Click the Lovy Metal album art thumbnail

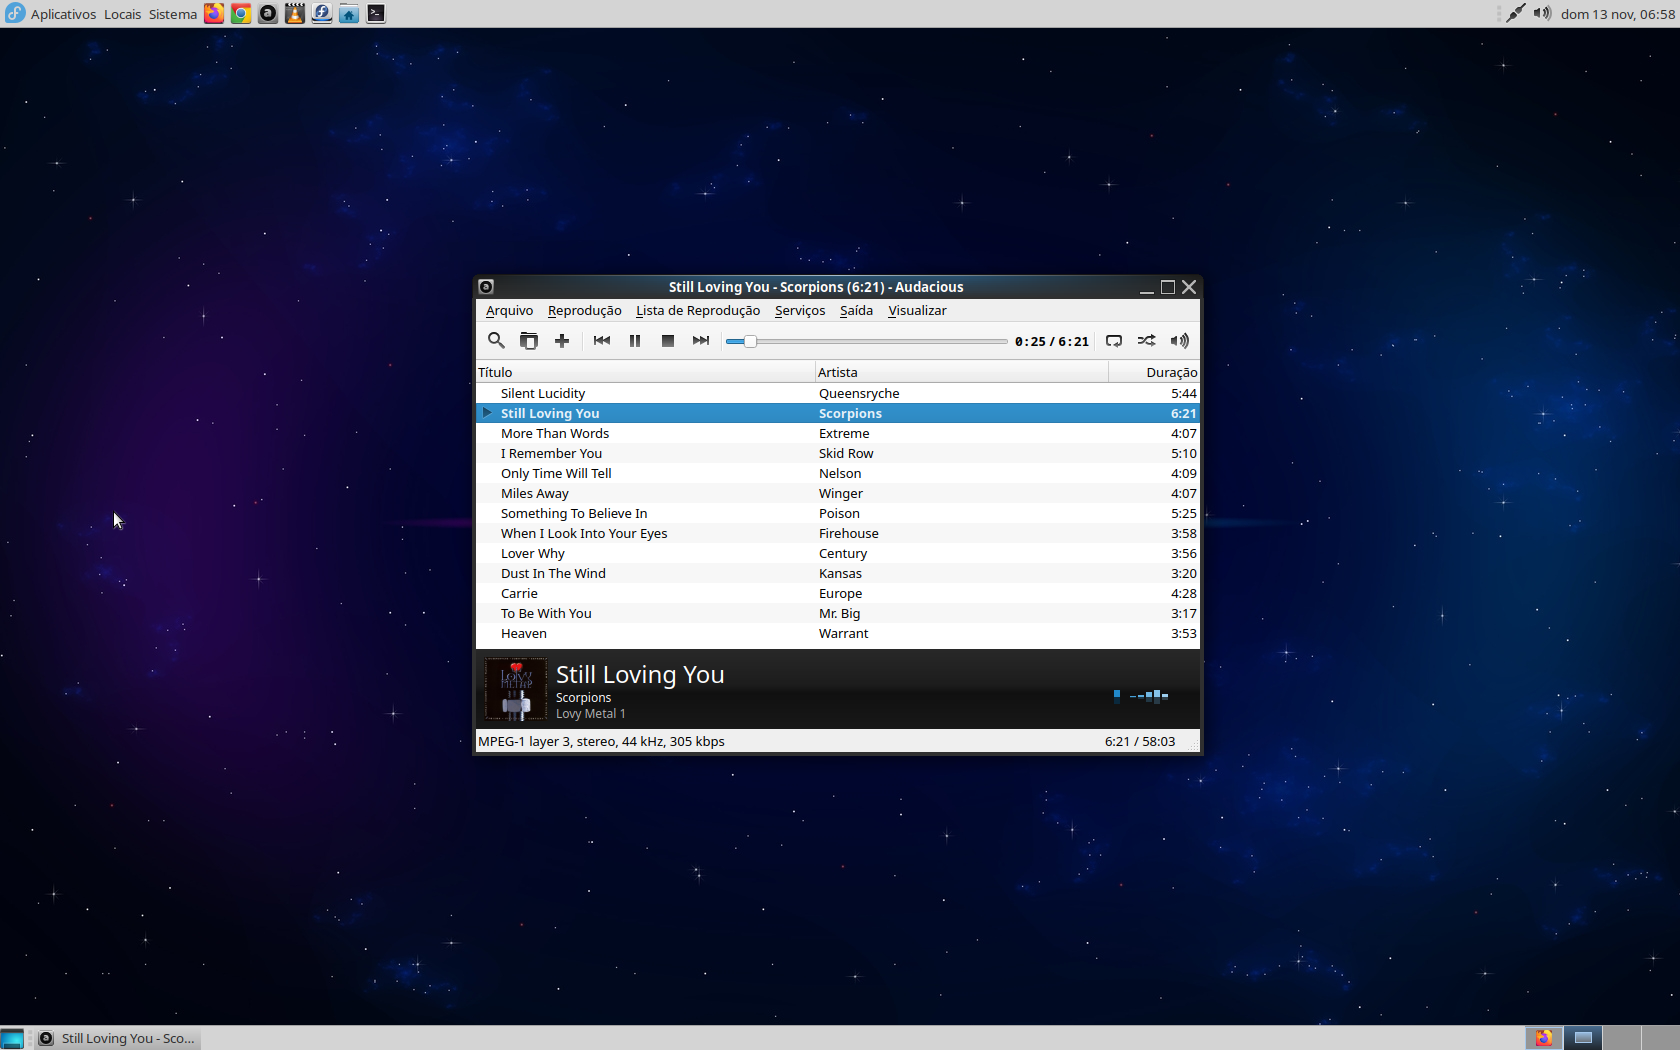pos(516,689)
